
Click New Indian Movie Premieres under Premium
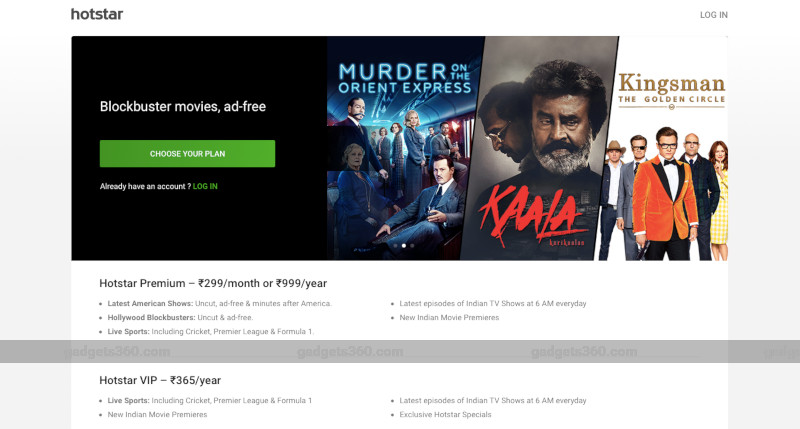[x=449, y=317]
